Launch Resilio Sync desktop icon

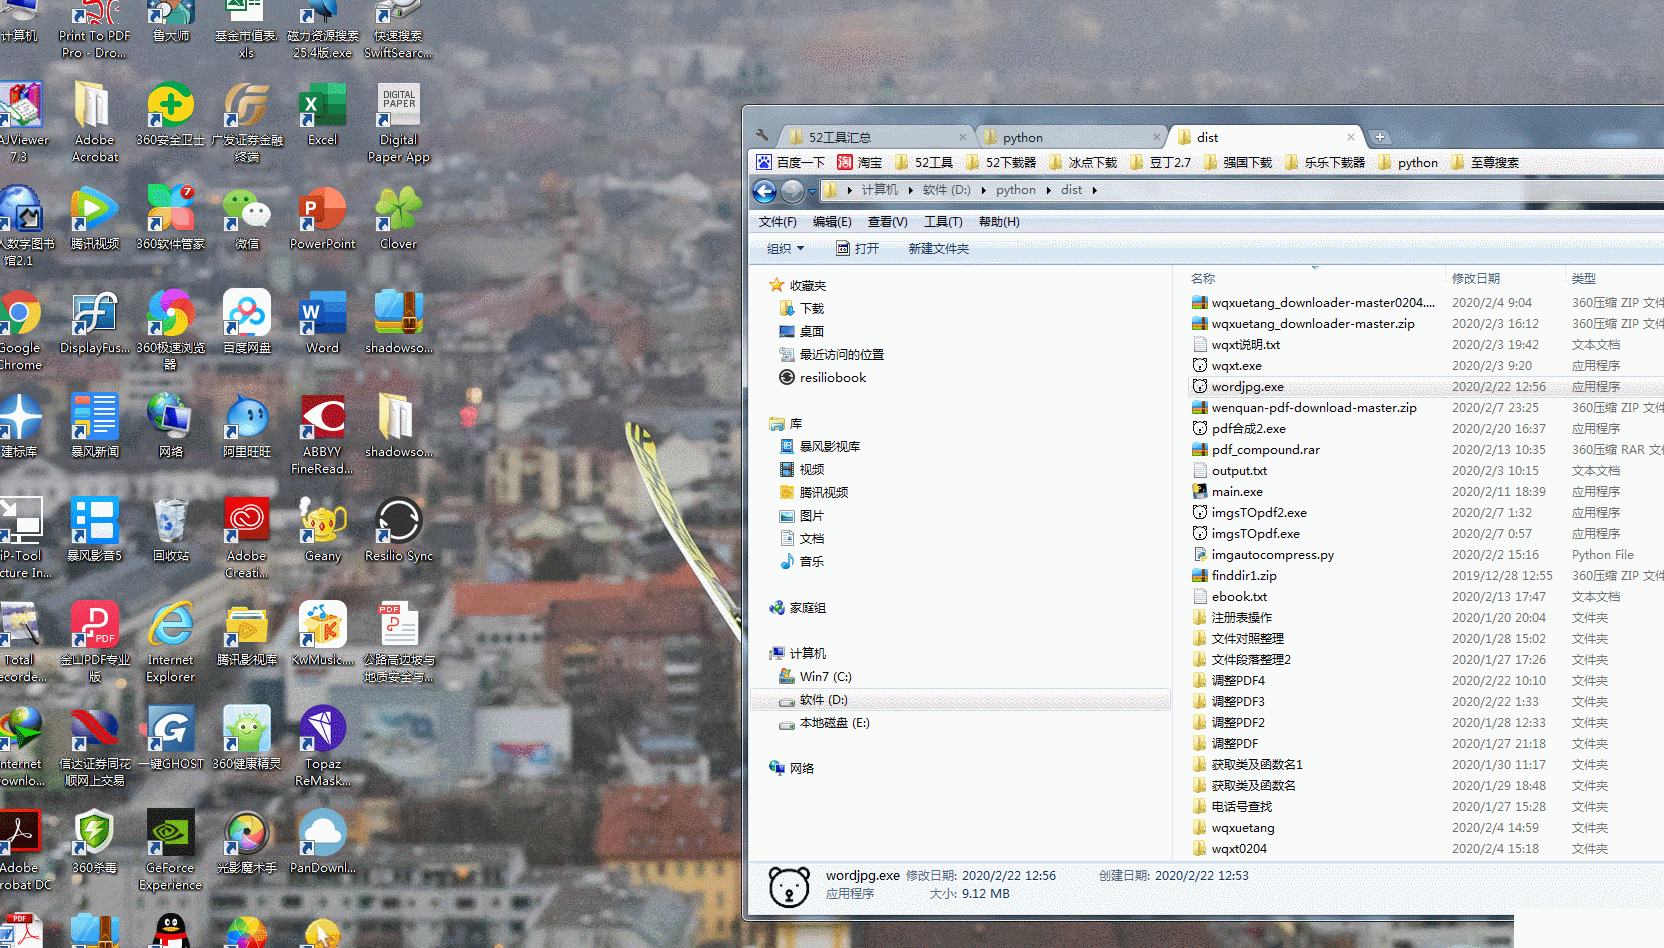398,530
